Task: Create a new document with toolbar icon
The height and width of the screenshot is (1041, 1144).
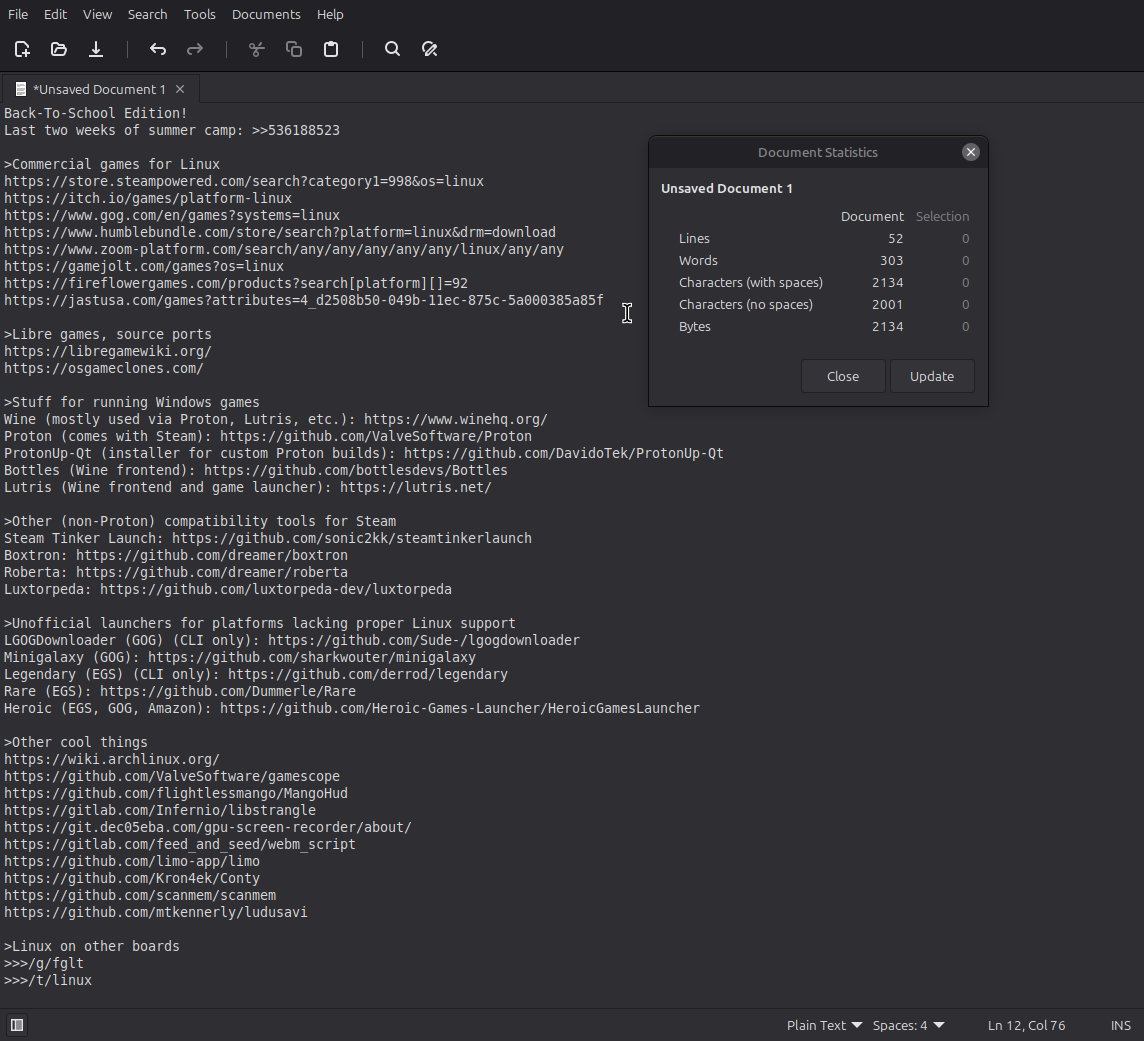Action: (x=22, y=49)
